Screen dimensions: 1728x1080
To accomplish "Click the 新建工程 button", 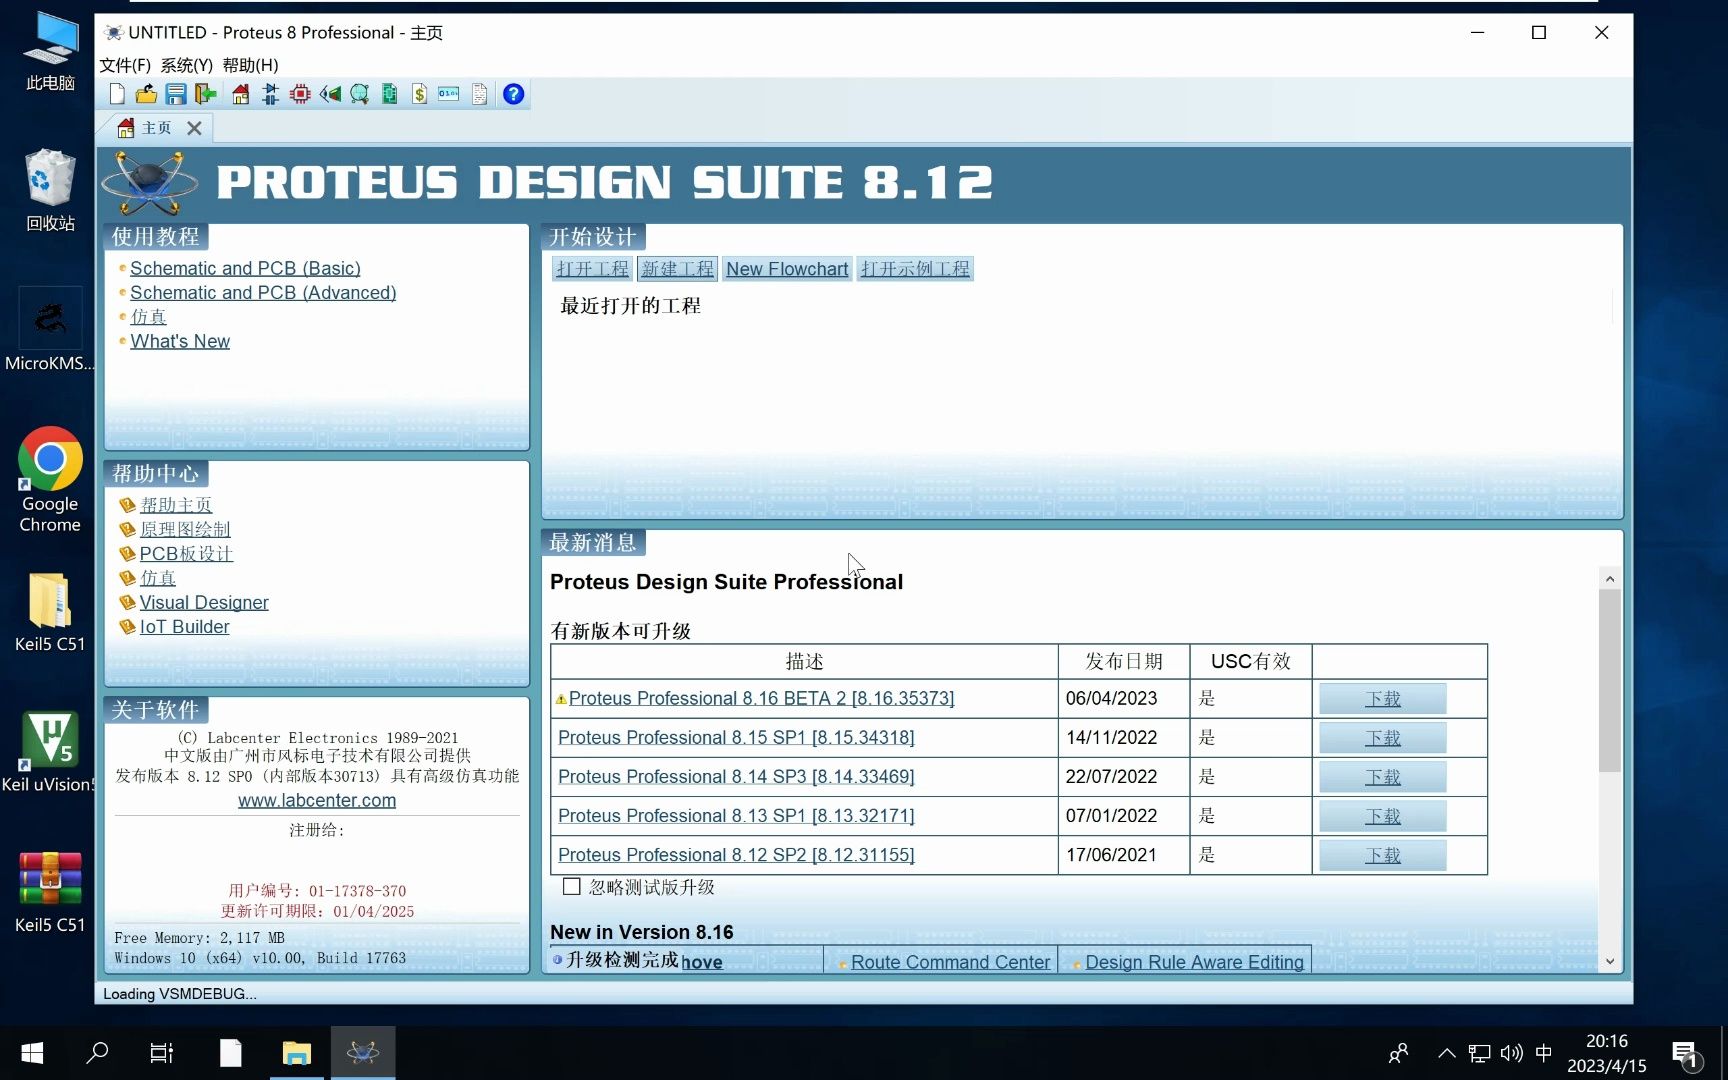I will 678,269.
